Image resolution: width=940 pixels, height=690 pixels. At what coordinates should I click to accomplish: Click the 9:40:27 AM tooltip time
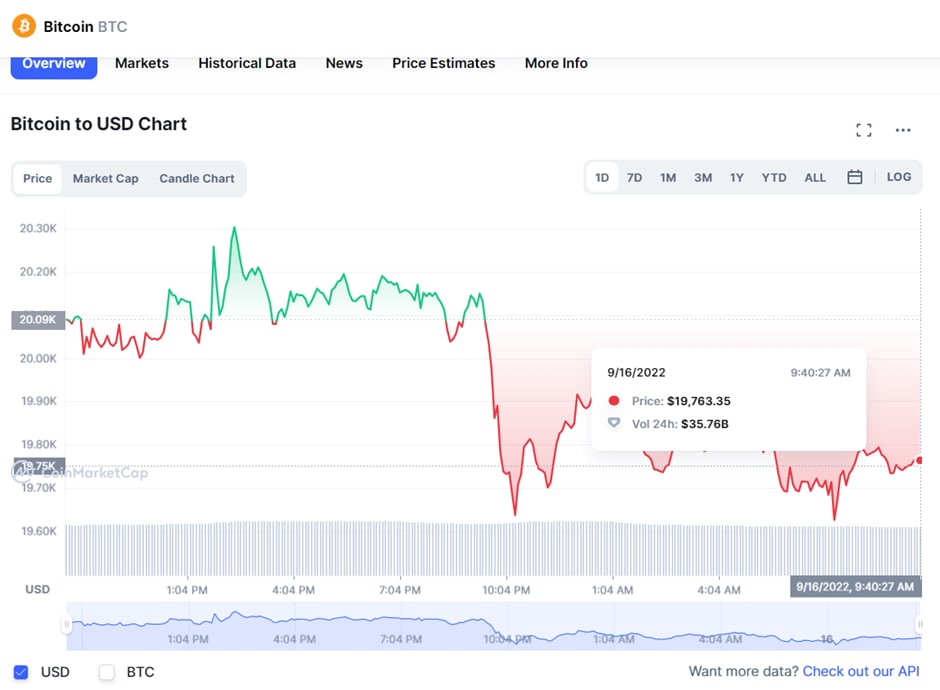[x=820, y=373]
